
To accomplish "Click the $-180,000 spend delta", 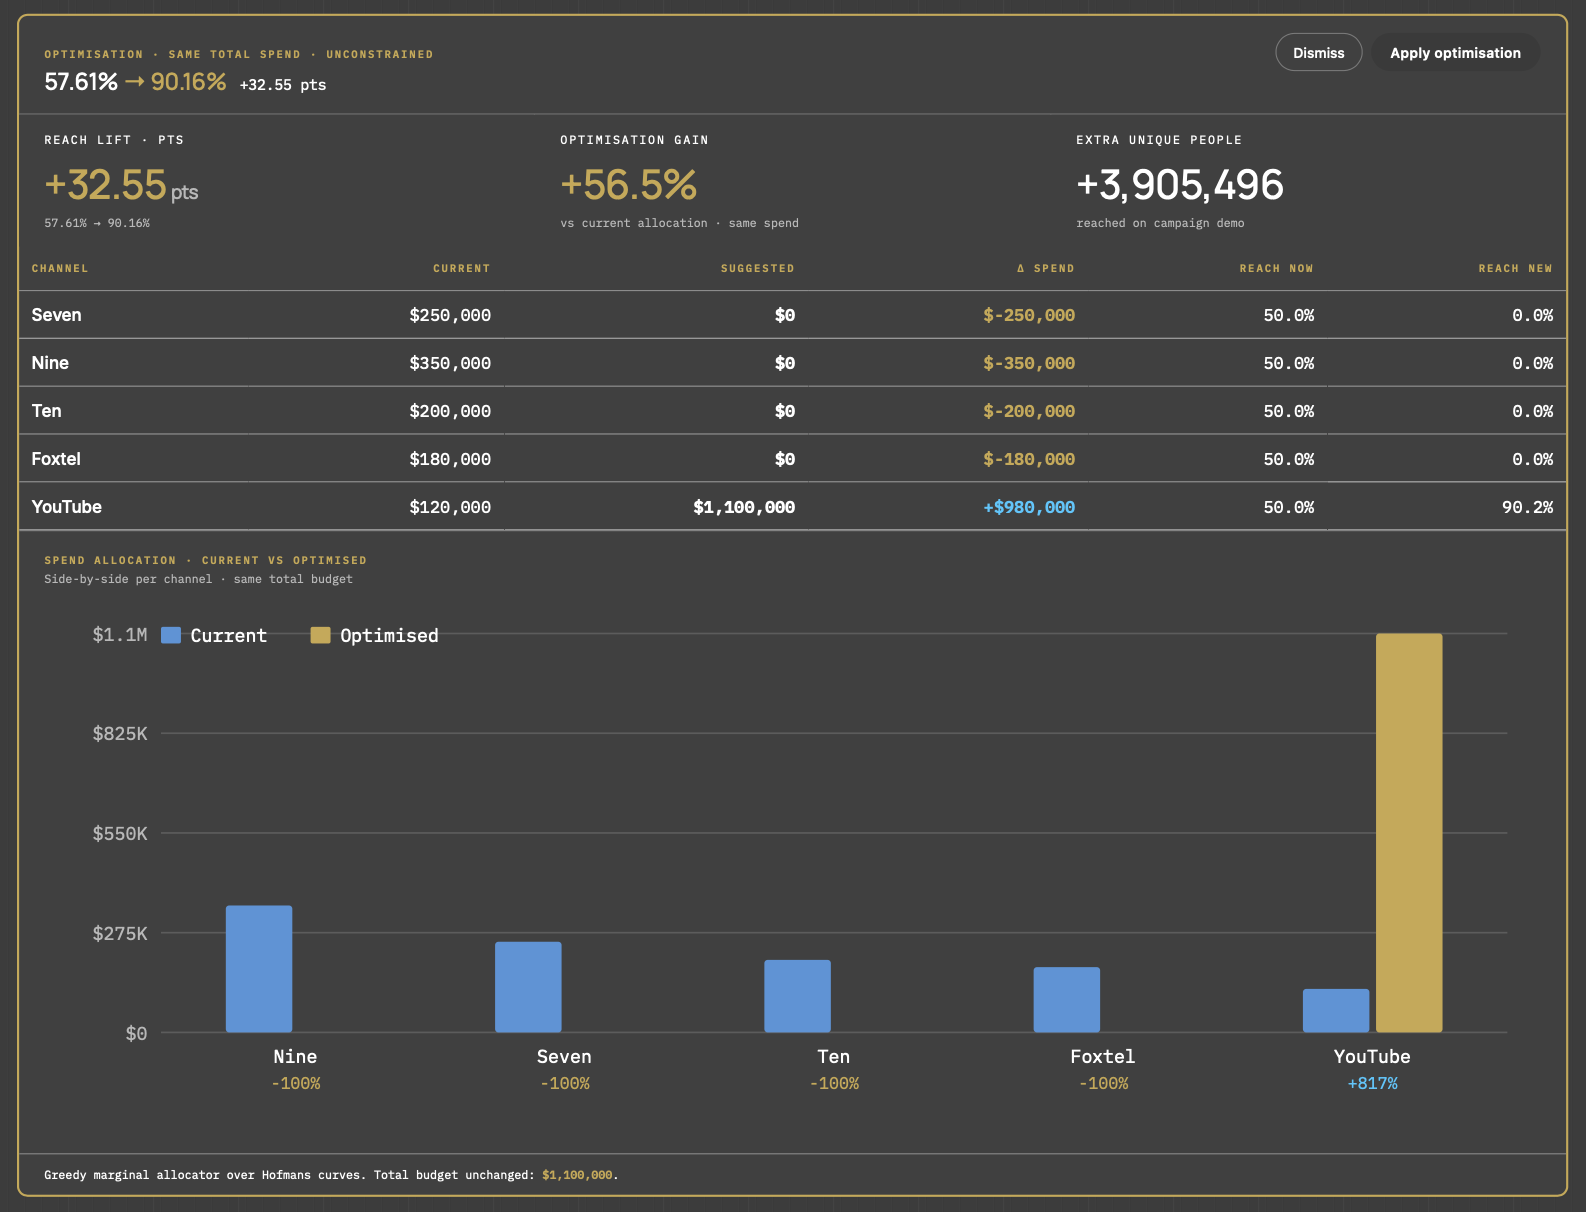I will 1029,459.
